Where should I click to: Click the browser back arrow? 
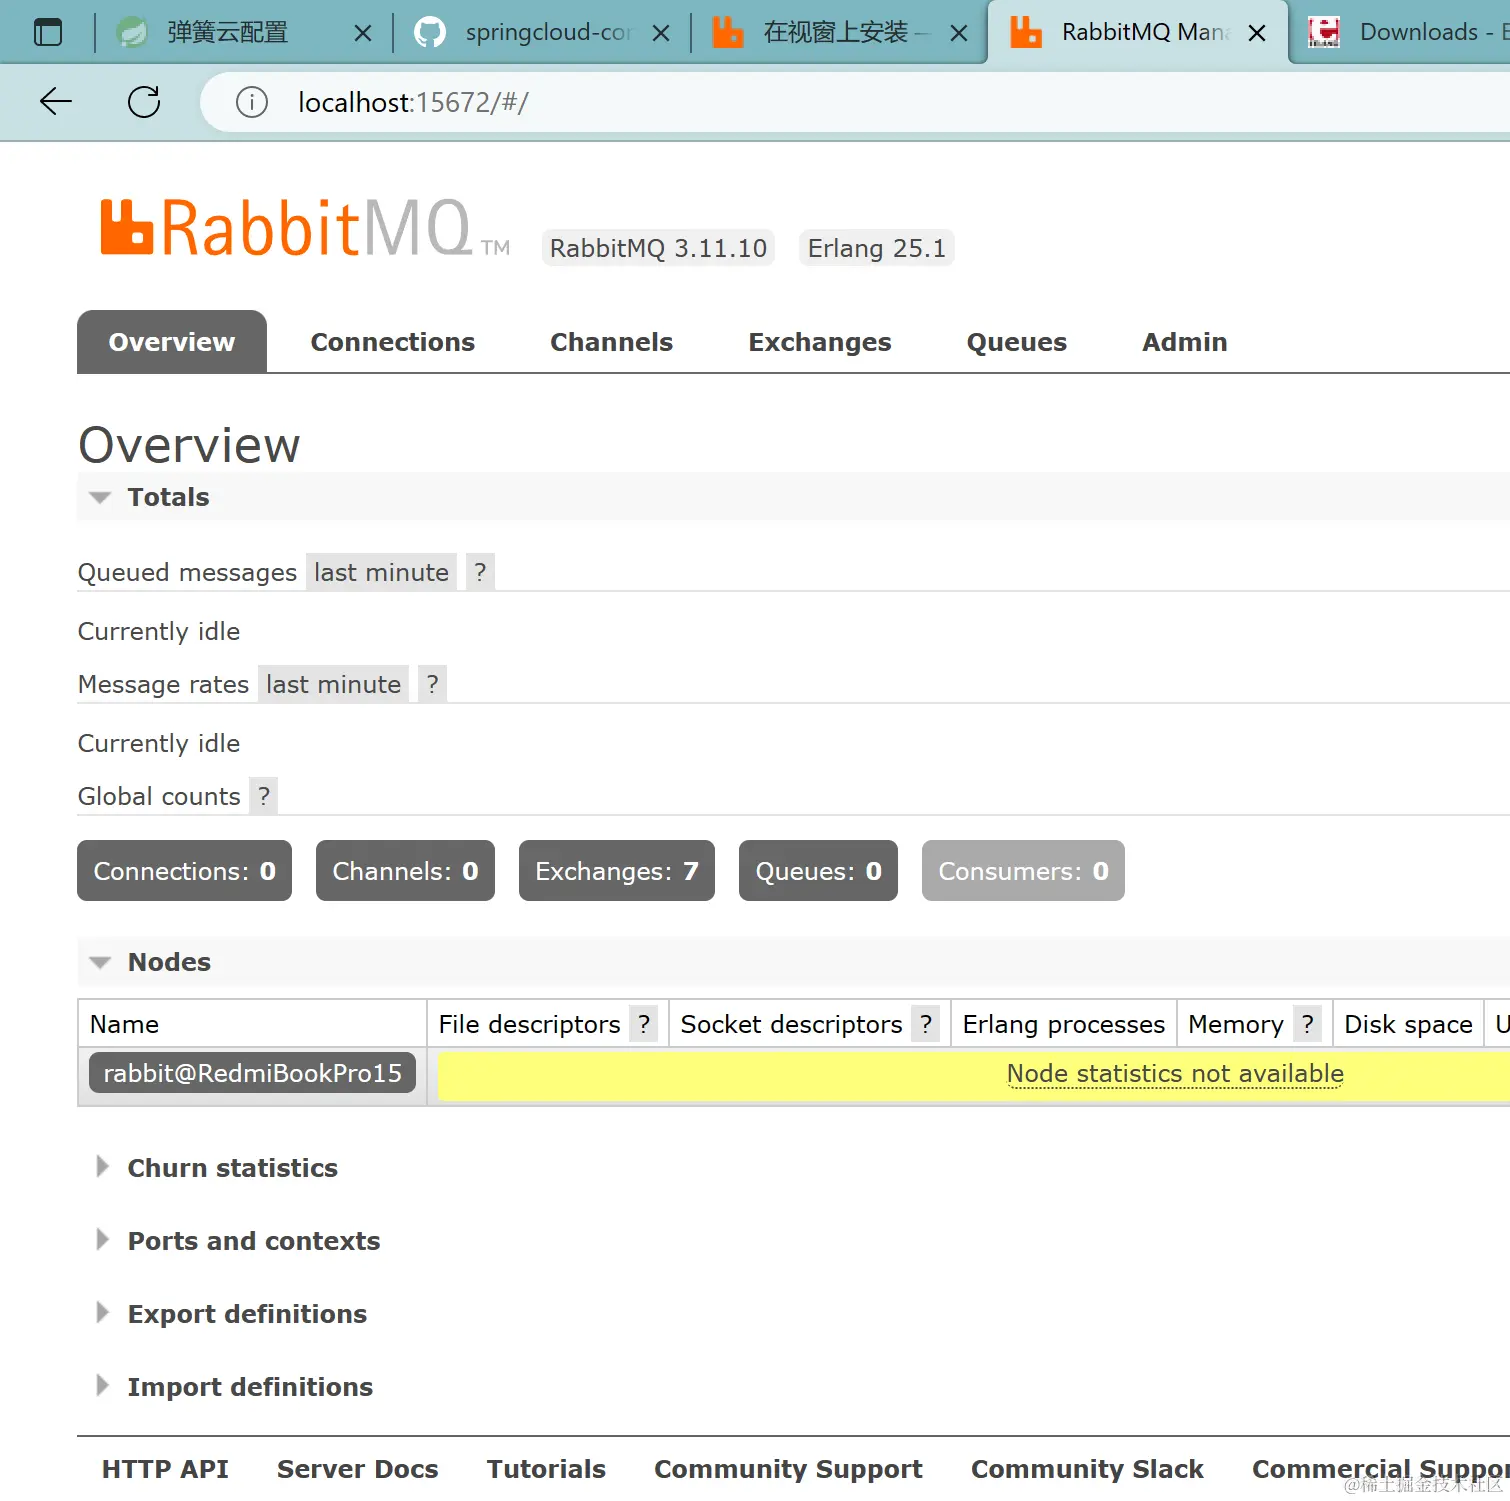coord(56,102)
